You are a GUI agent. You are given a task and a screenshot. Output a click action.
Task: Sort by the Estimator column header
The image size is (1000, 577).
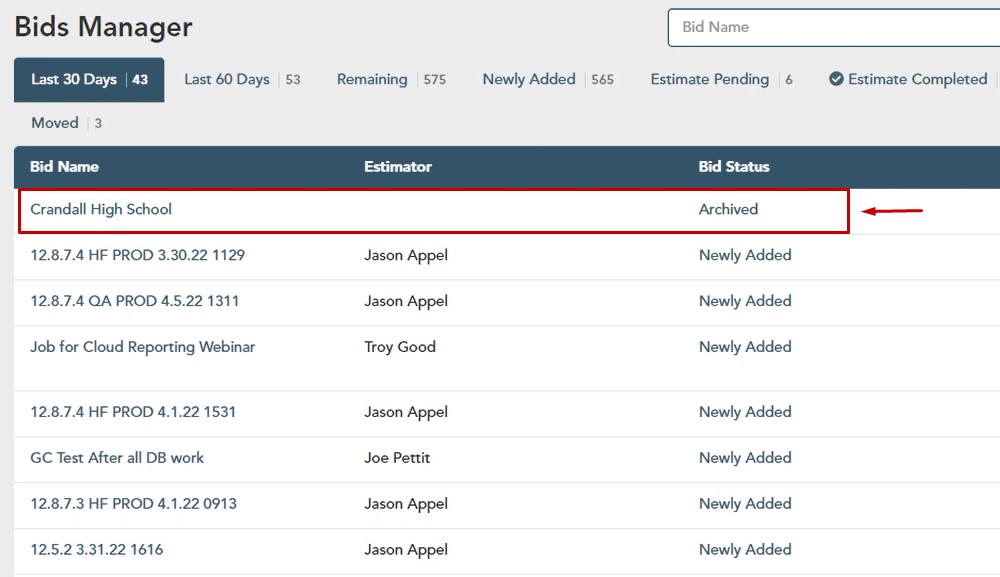397,167
